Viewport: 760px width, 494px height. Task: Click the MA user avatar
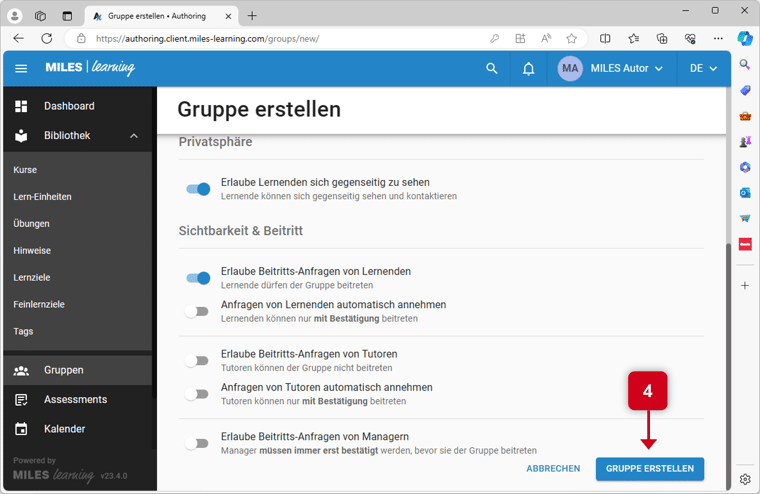570,69
